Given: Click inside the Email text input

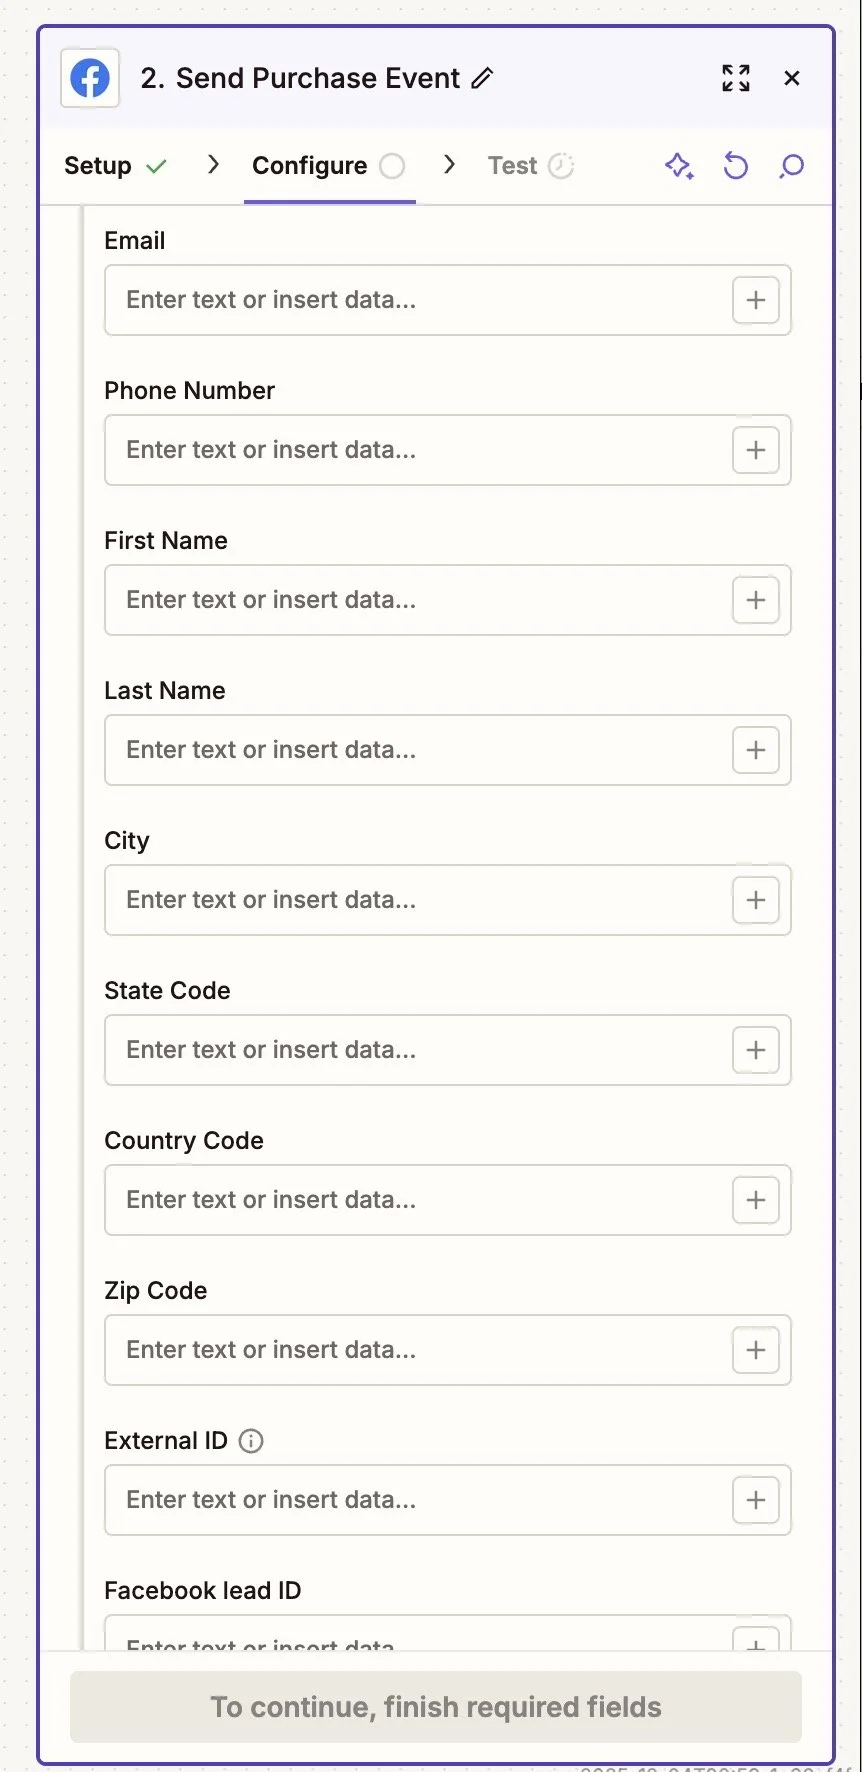Looking at the screenshot, I should click(x=400, y=299).
